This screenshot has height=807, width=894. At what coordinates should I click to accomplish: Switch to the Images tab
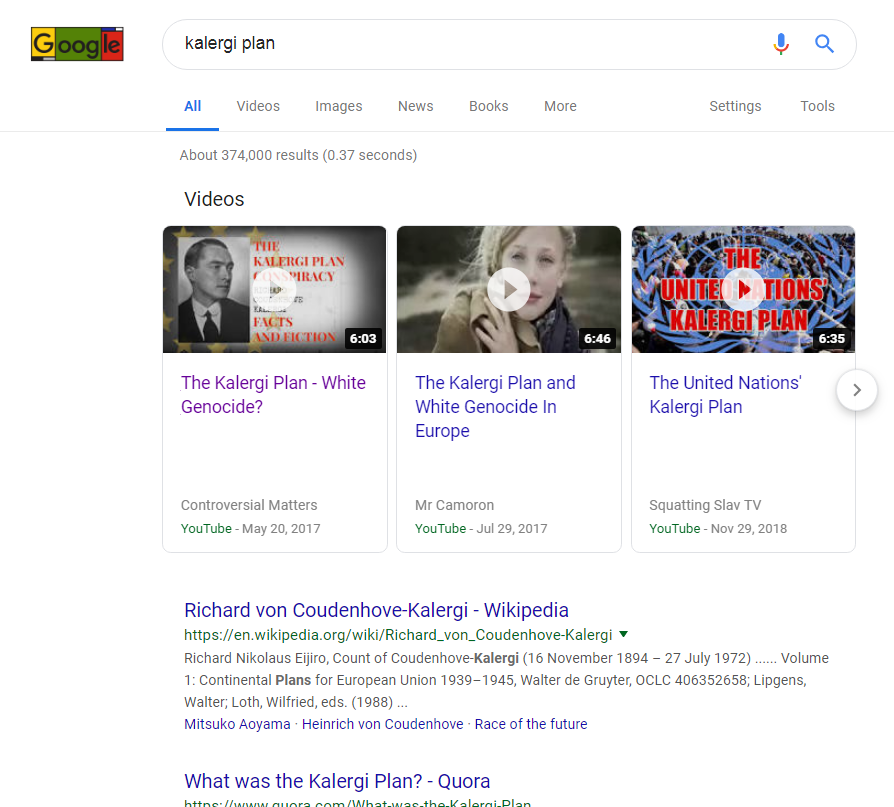tap(339, 106)
